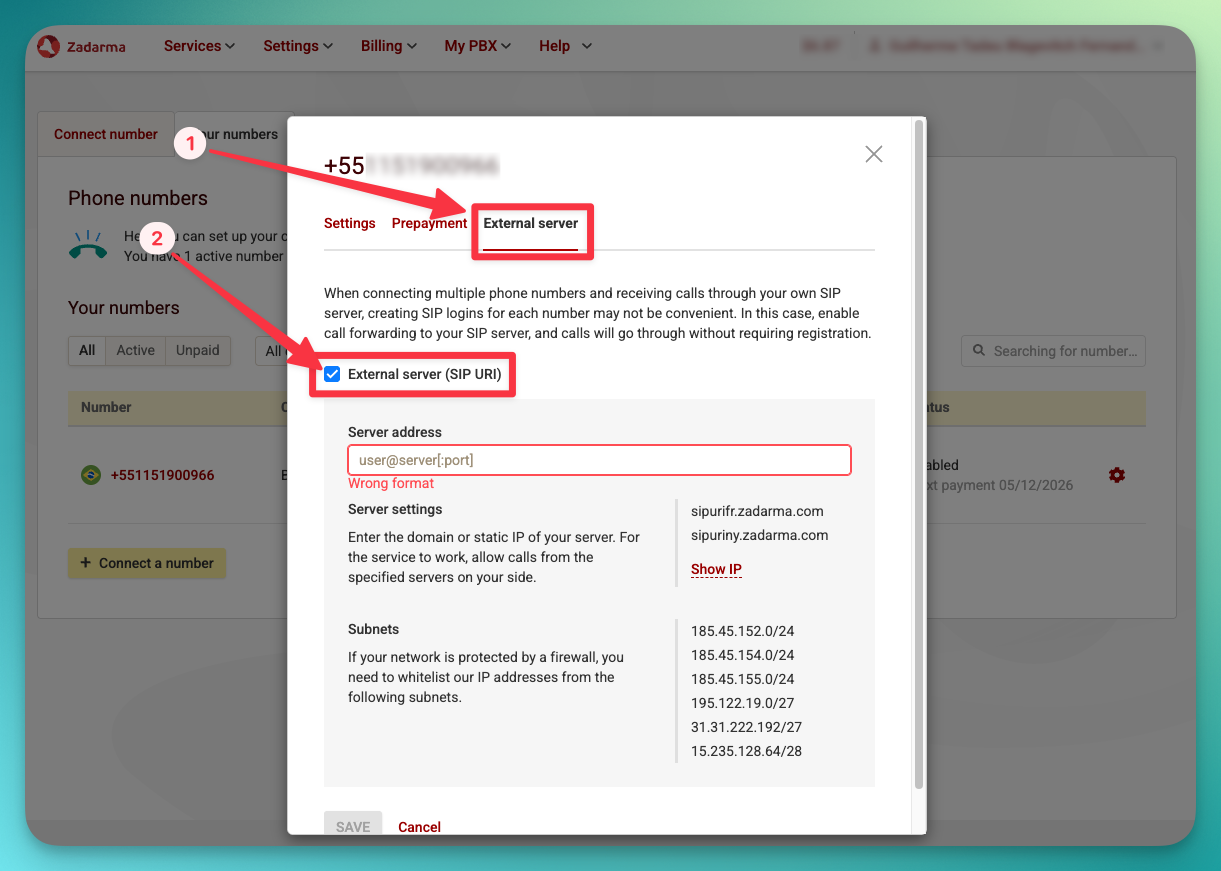Click arrow marker labeled 1
This screenshot has height=871, width=1221.
[x=190, y=143]
